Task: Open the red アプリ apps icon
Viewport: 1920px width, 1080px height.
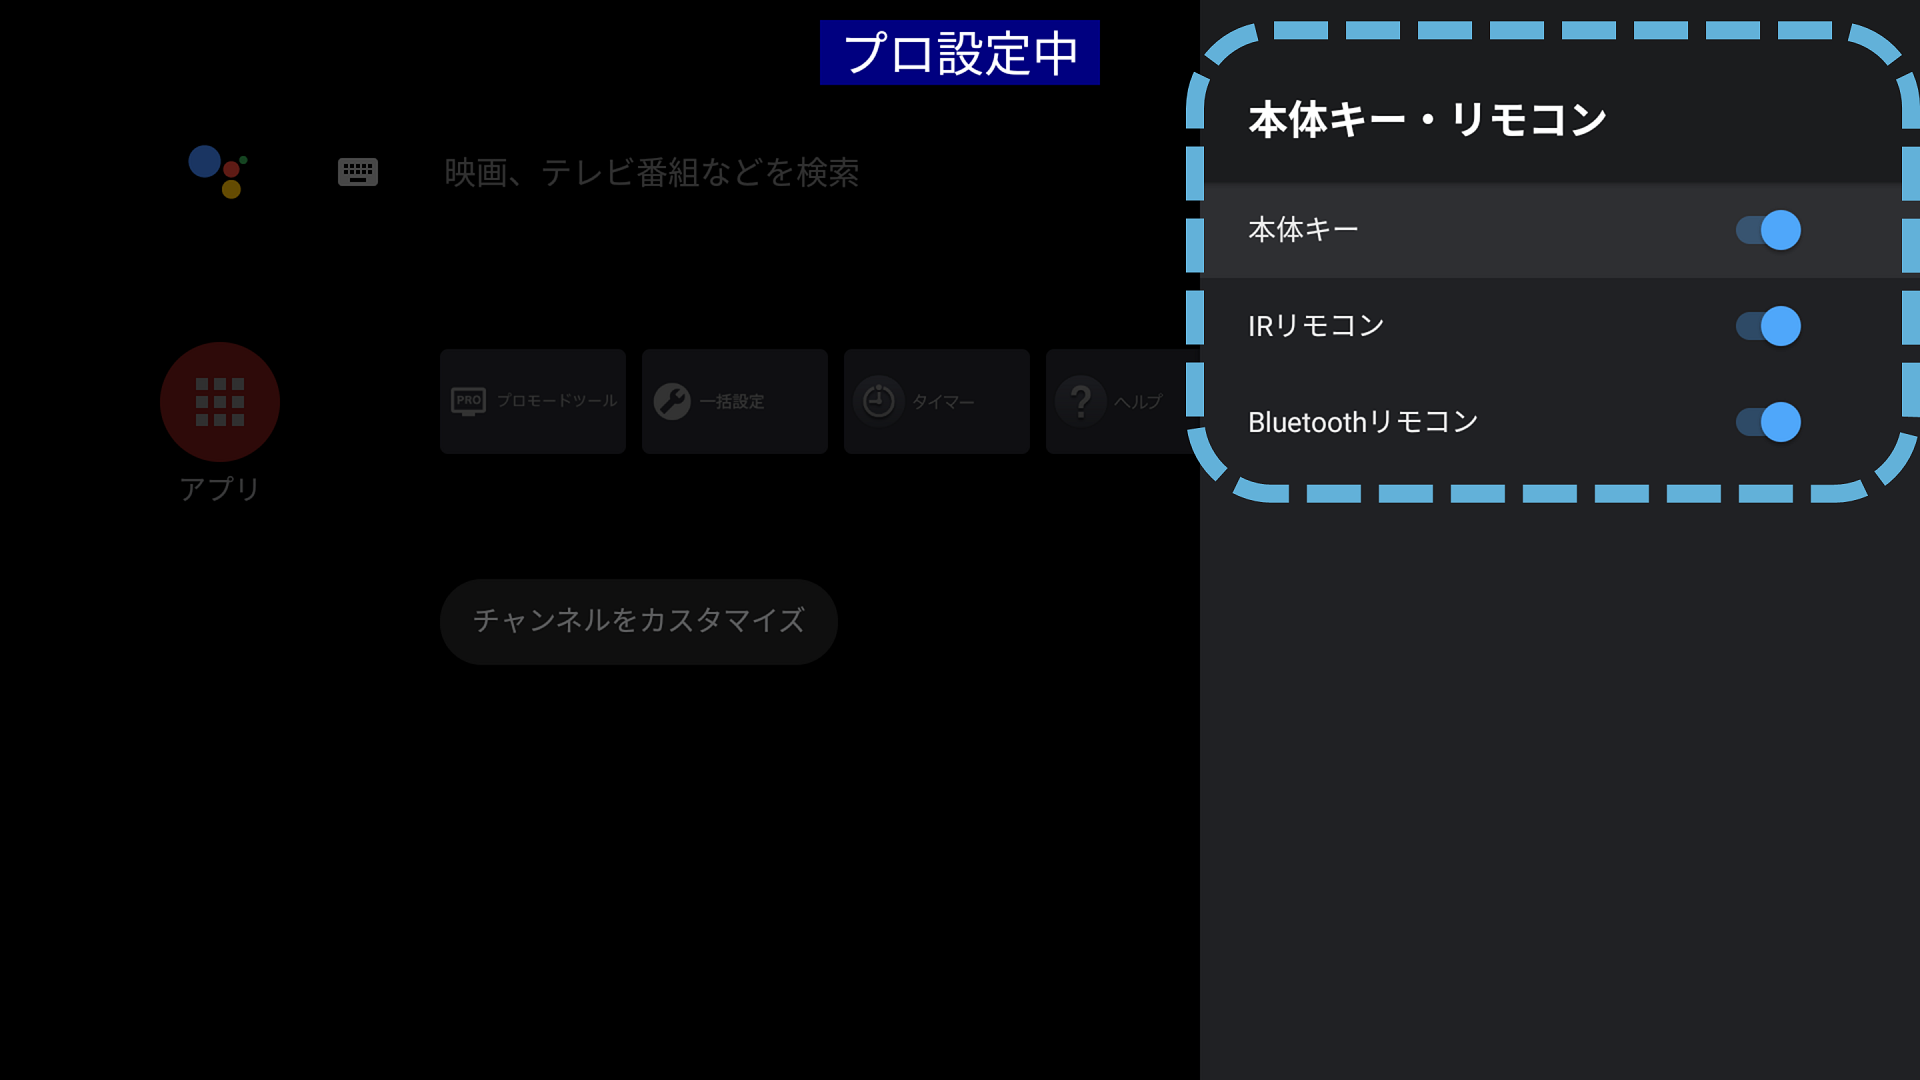Action: (220, 402)
